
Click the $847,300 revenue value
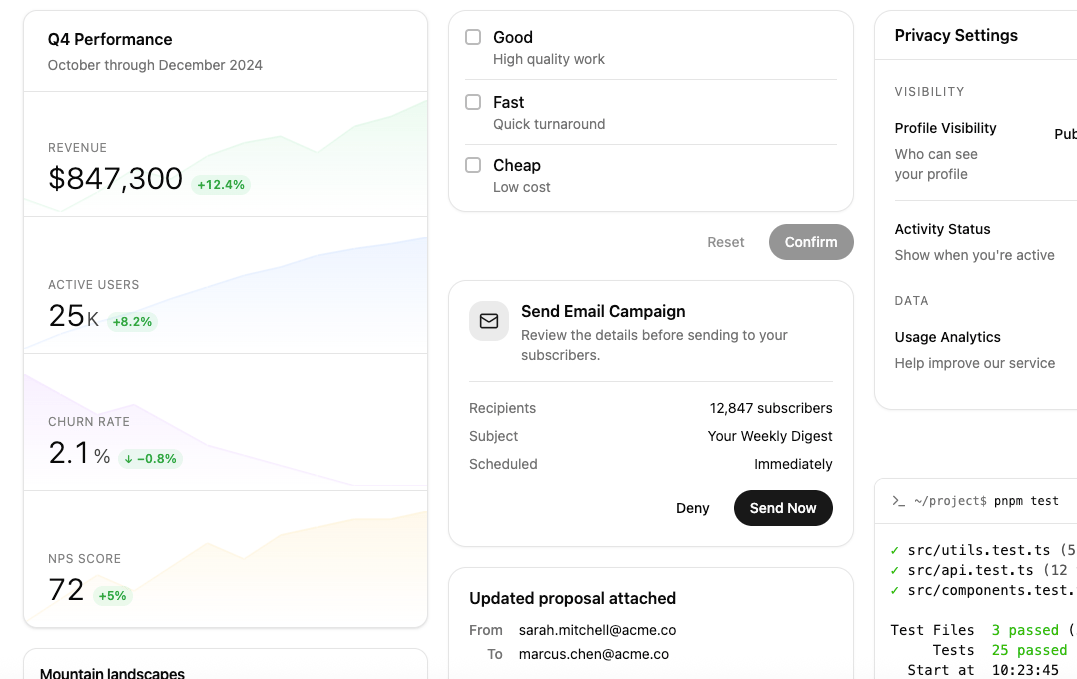(115, 179)
